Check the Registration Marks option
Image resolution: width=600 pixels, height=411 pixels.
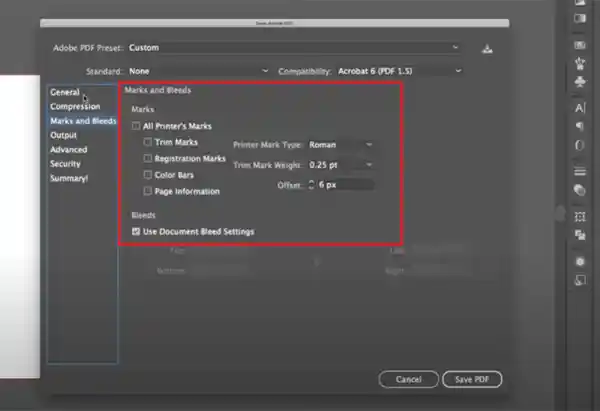pos(148,158)
